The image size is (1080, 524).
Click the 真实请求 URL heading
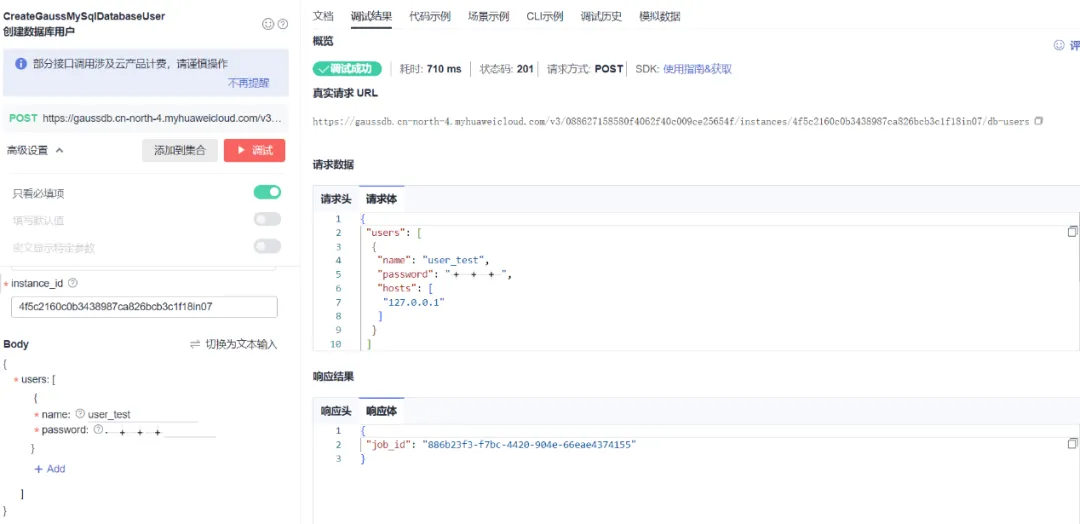pos(344,93)
